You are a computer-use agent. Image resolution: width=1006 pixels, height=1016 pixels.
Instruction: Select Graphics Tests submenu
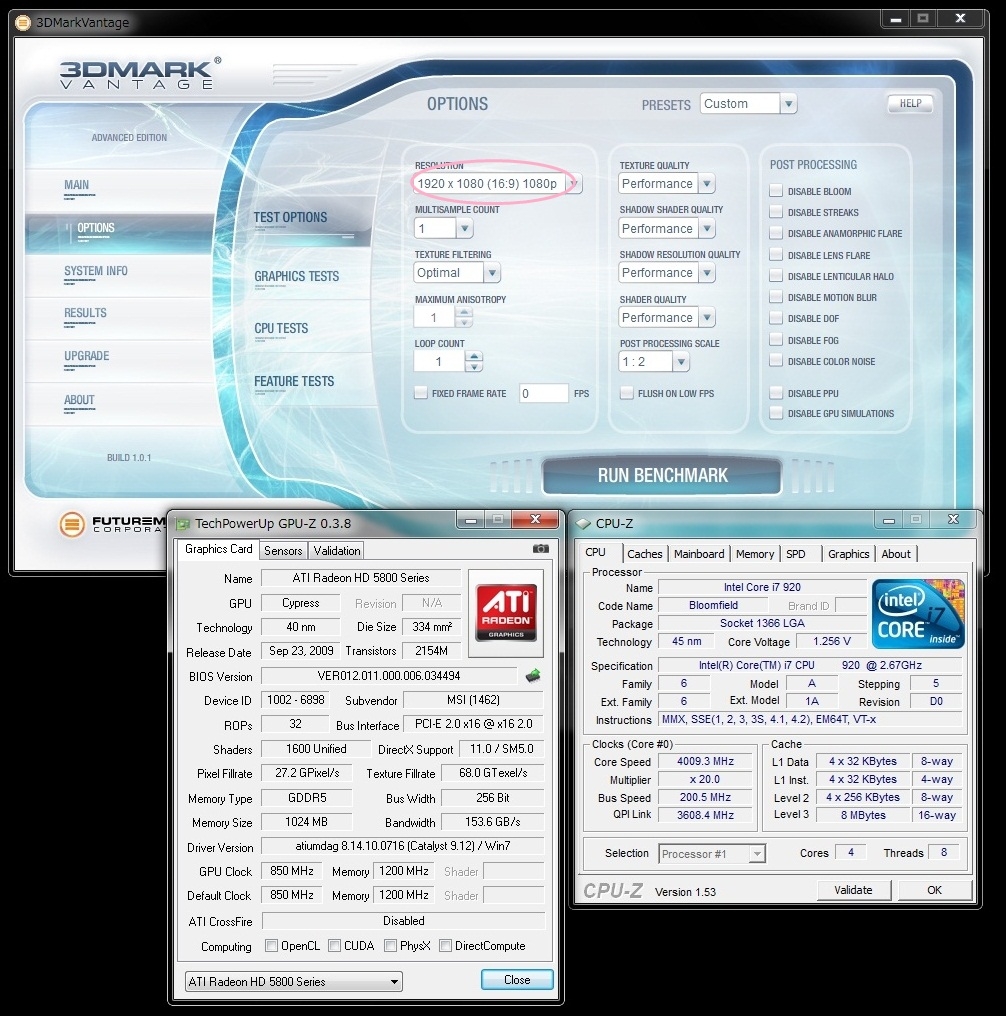tap(297, 277)
